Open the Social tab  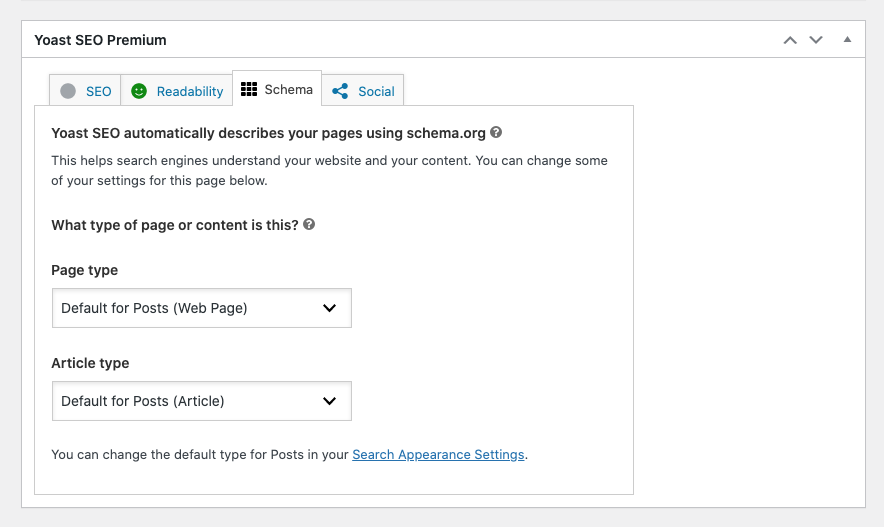pos(363,91)
